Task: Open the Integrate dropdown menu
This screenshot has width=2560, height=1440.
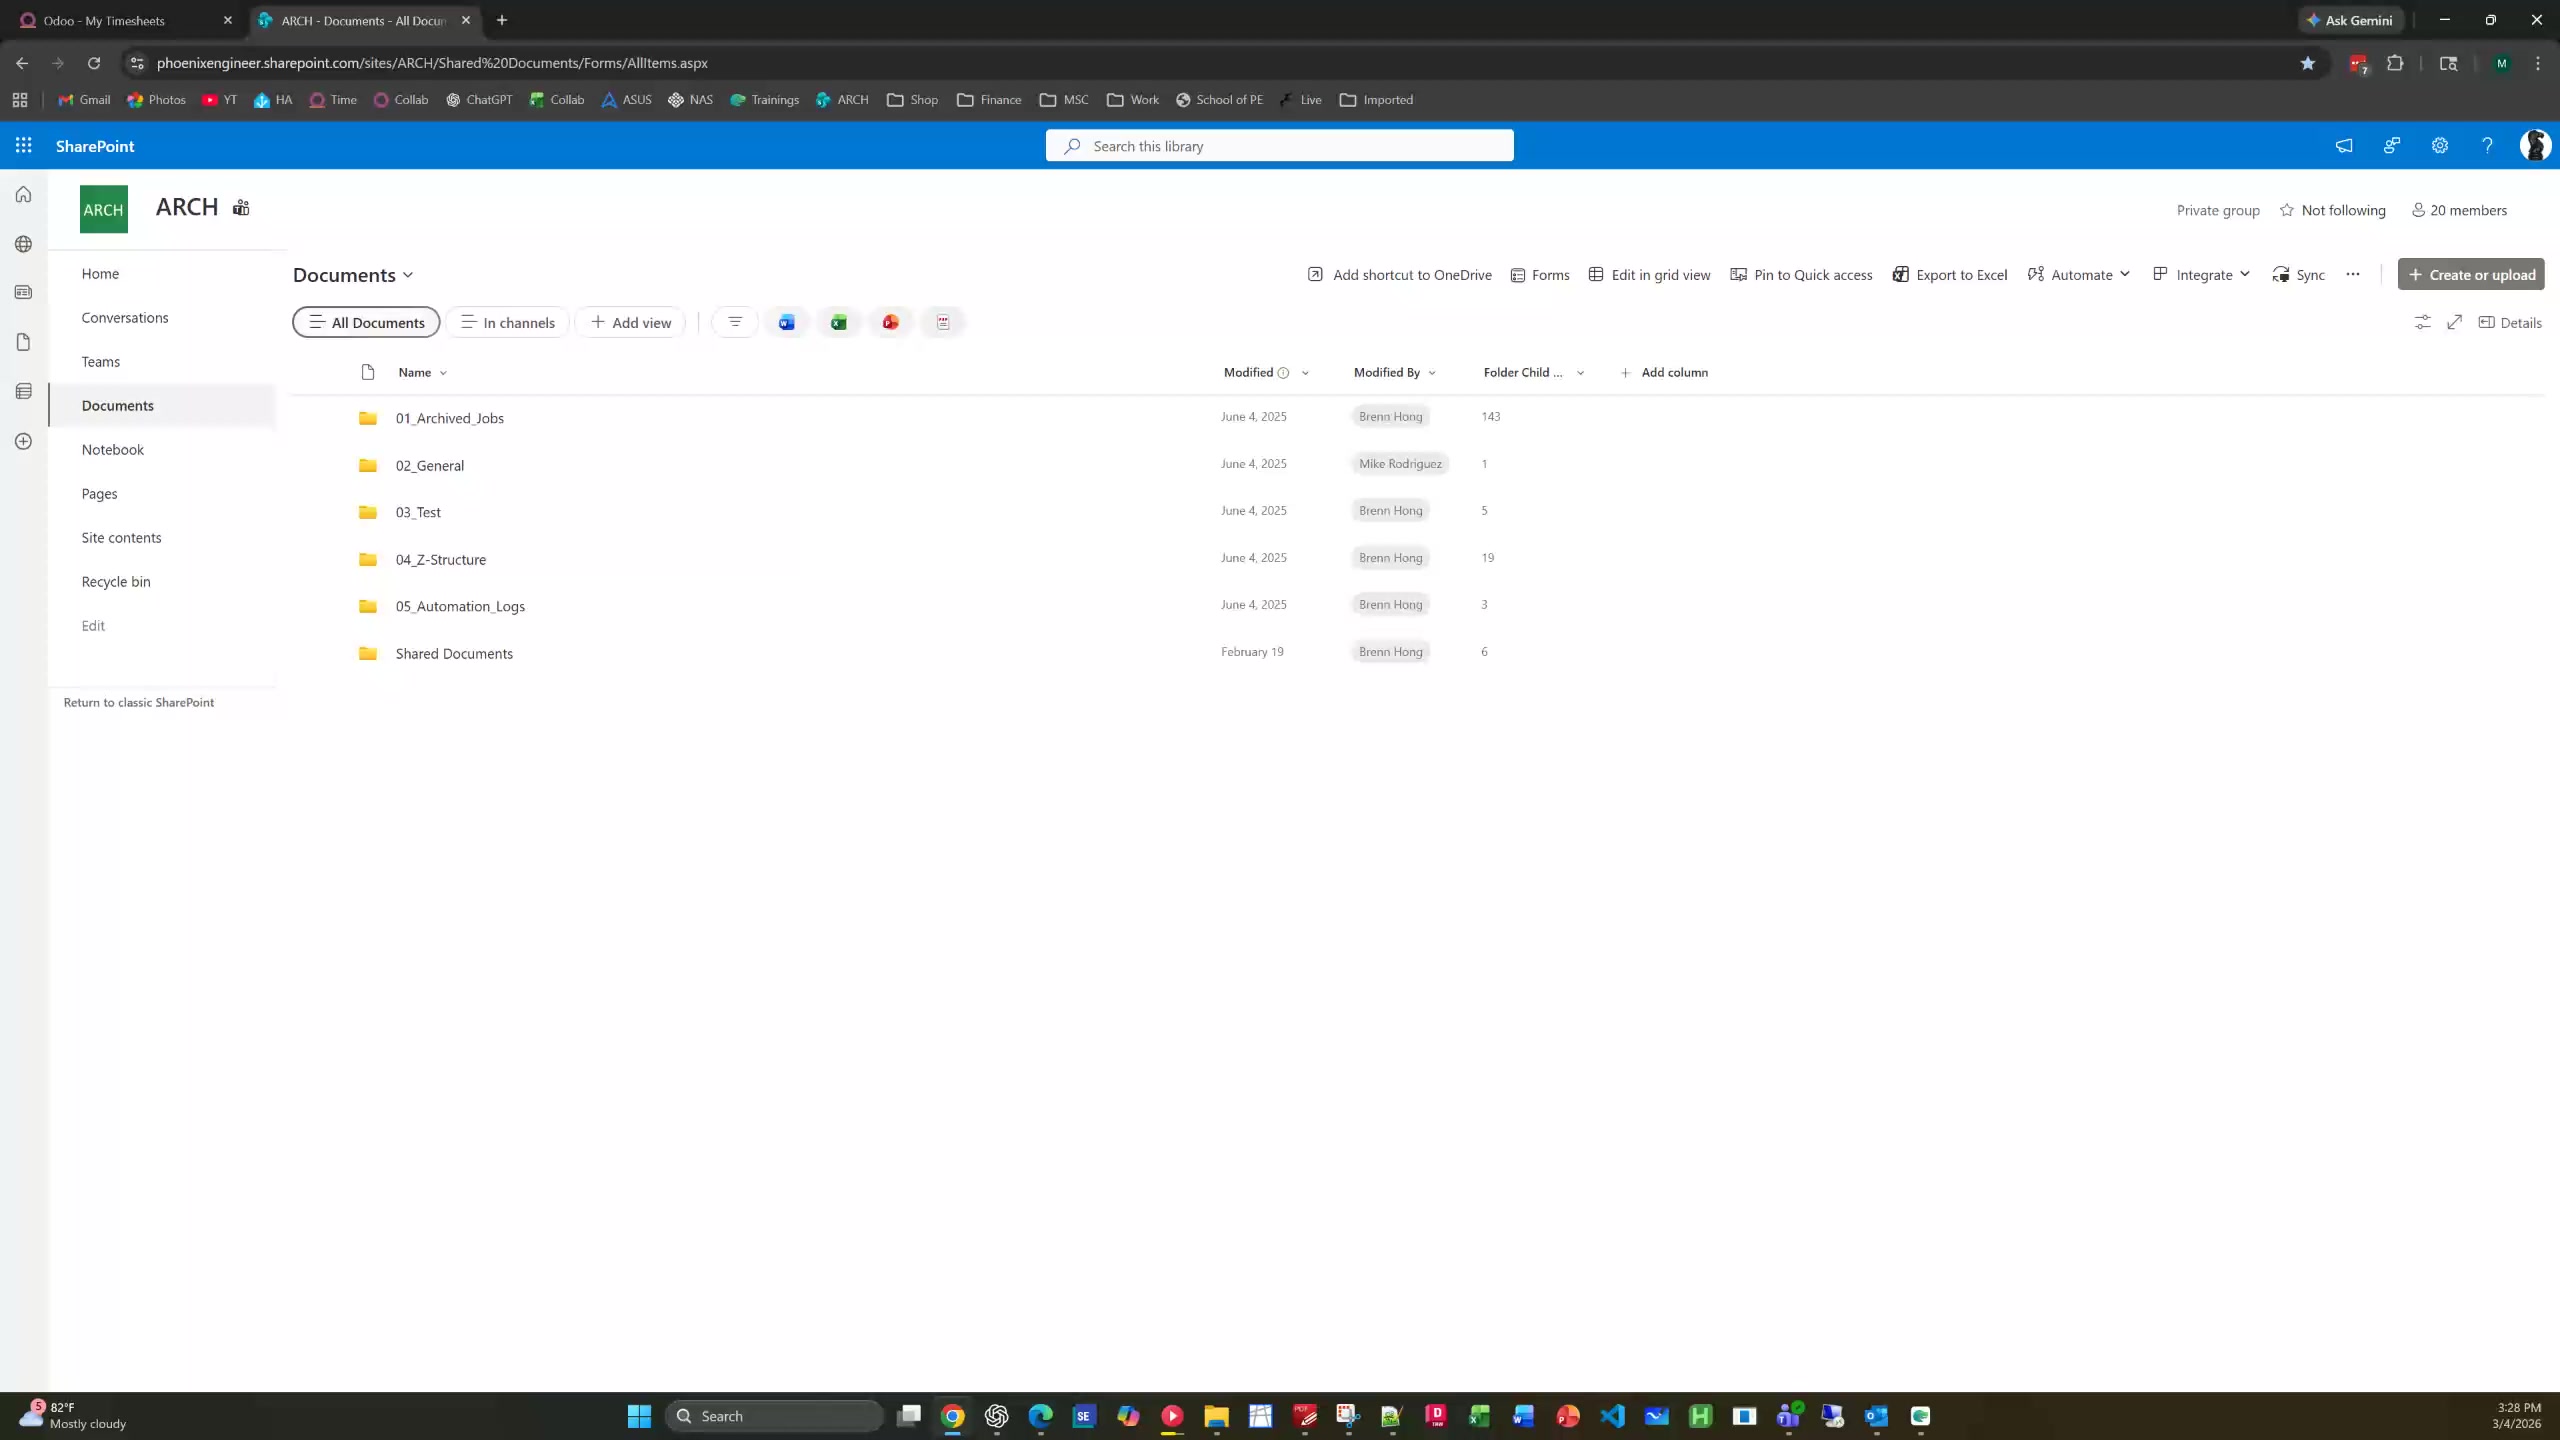Action: 2201,275
